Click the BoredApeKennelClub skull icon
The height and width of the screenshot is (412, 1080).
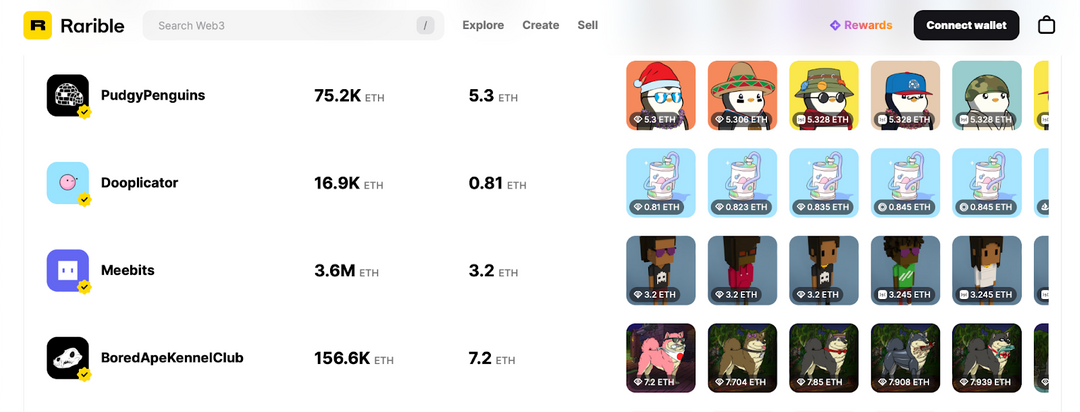click(x=68, y=358)
